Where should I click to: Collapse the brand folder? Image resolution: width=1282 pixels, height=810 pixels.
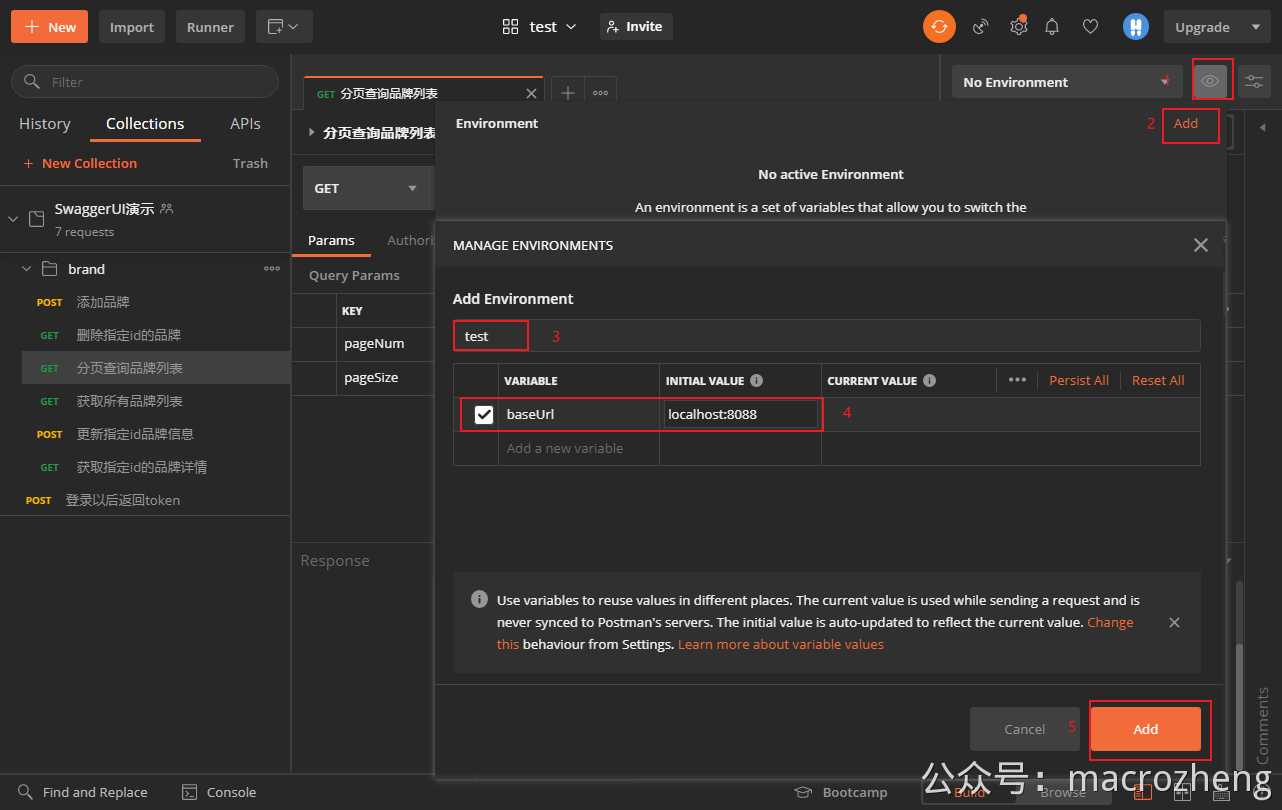[x=26, y=269]
